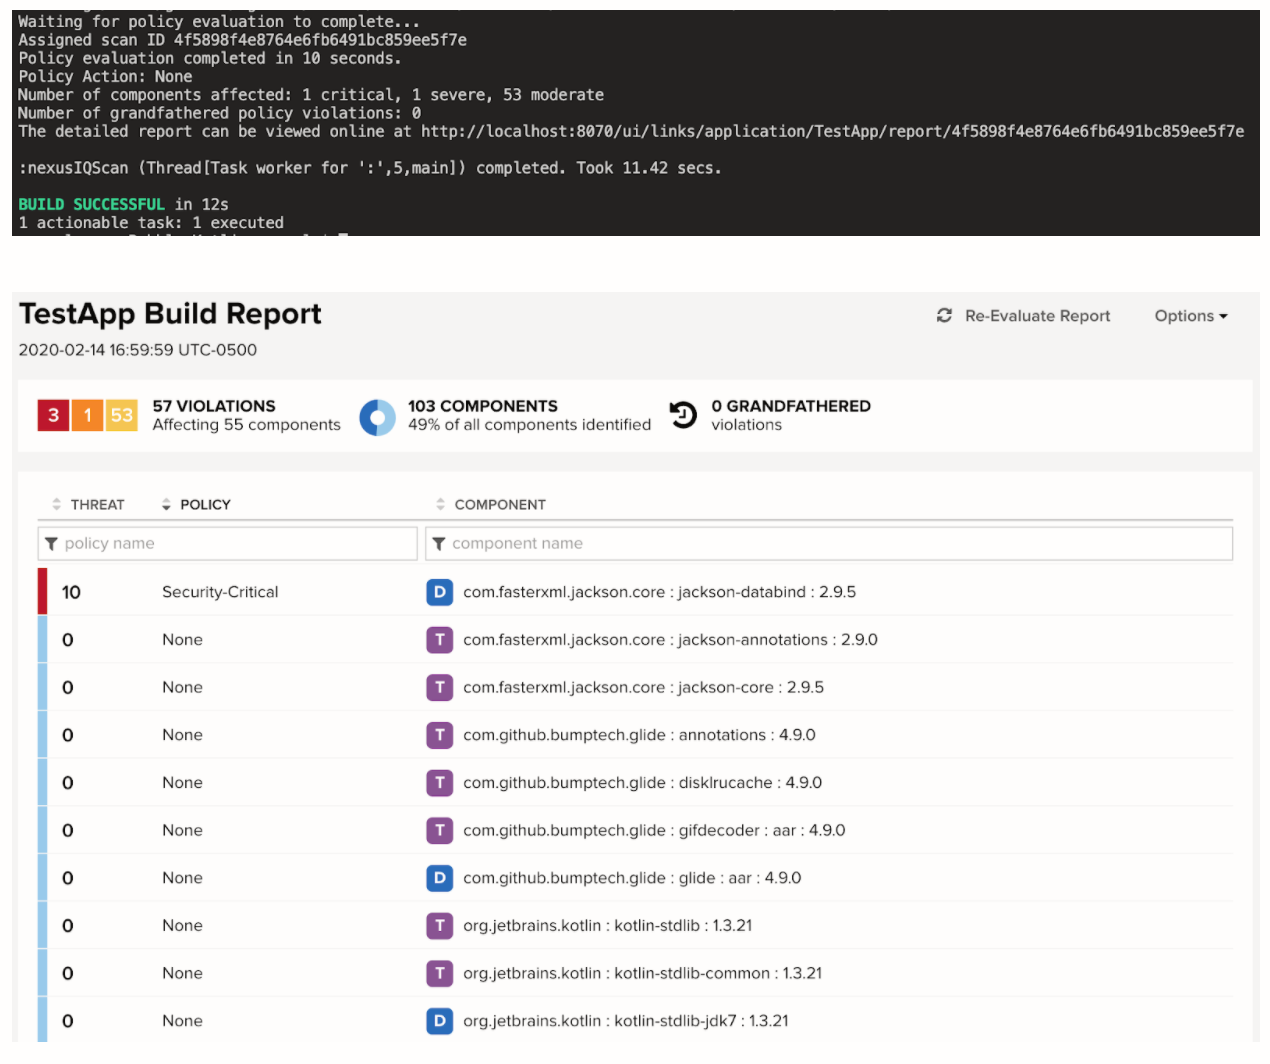This screenshot has width=1270, height=1064.
Task: Open the jackson-databind 2.9.5 component row
Action: (659, 592)
